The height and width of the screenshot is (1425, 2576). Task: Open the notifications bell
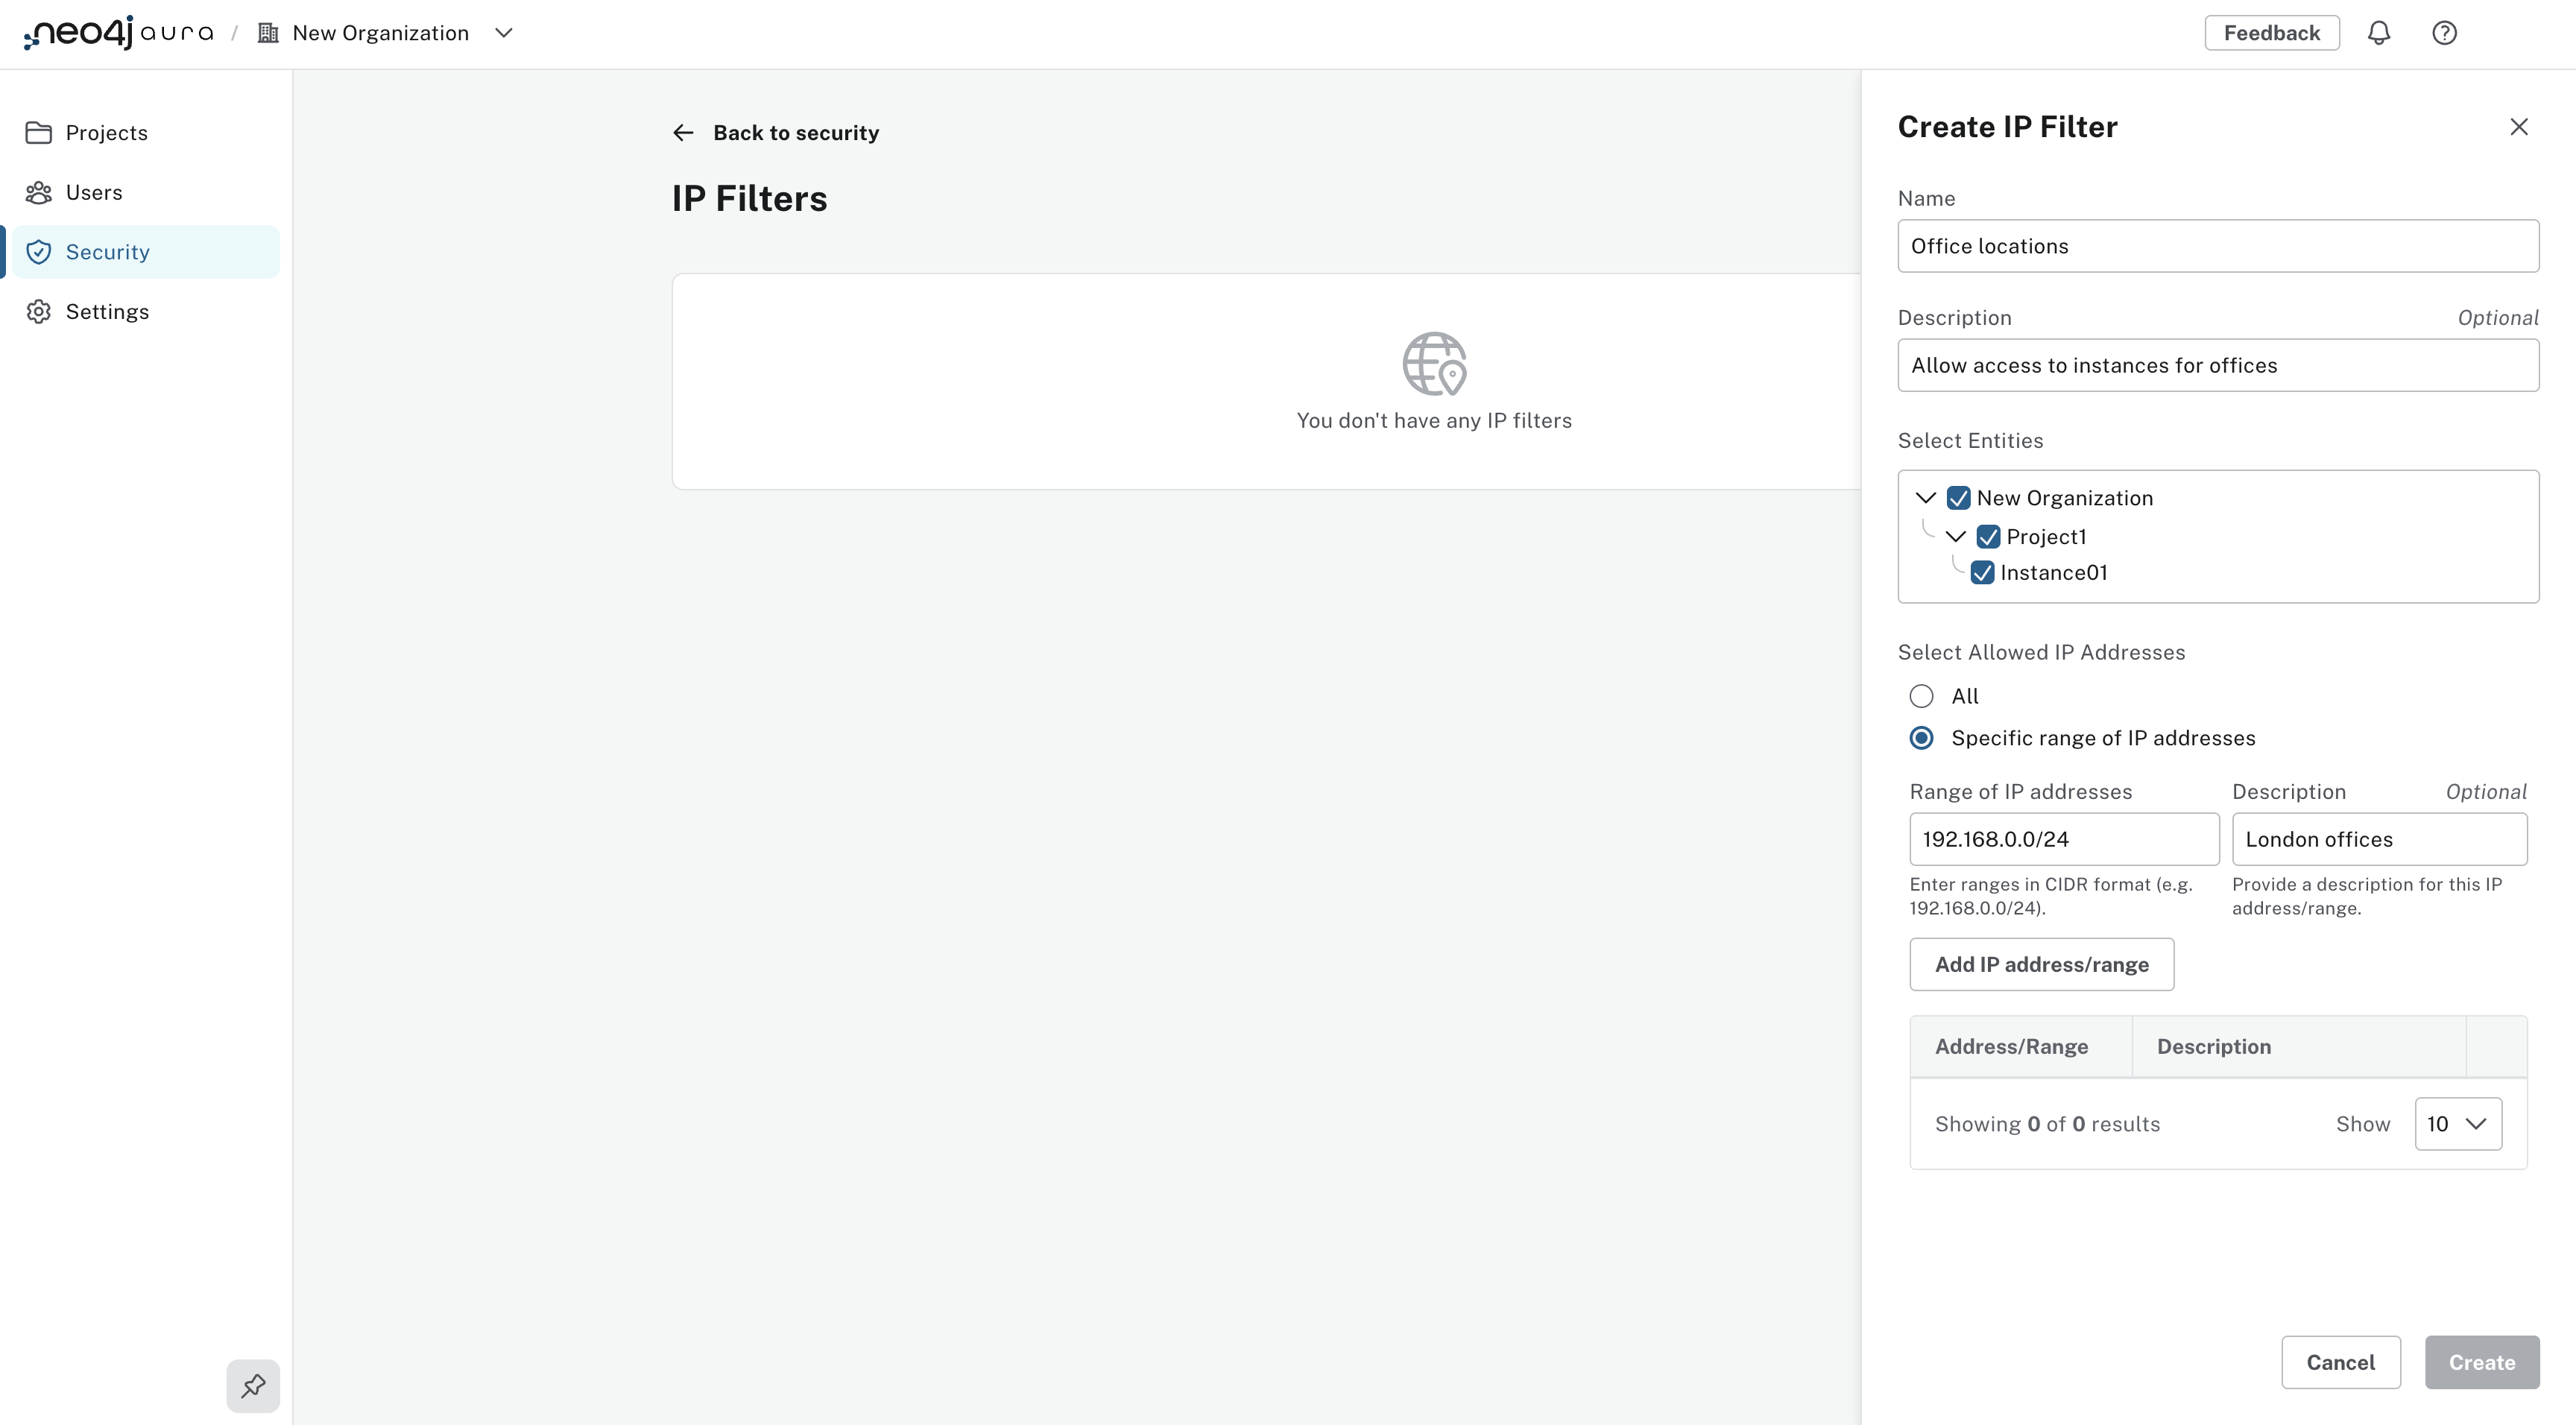2378,33
